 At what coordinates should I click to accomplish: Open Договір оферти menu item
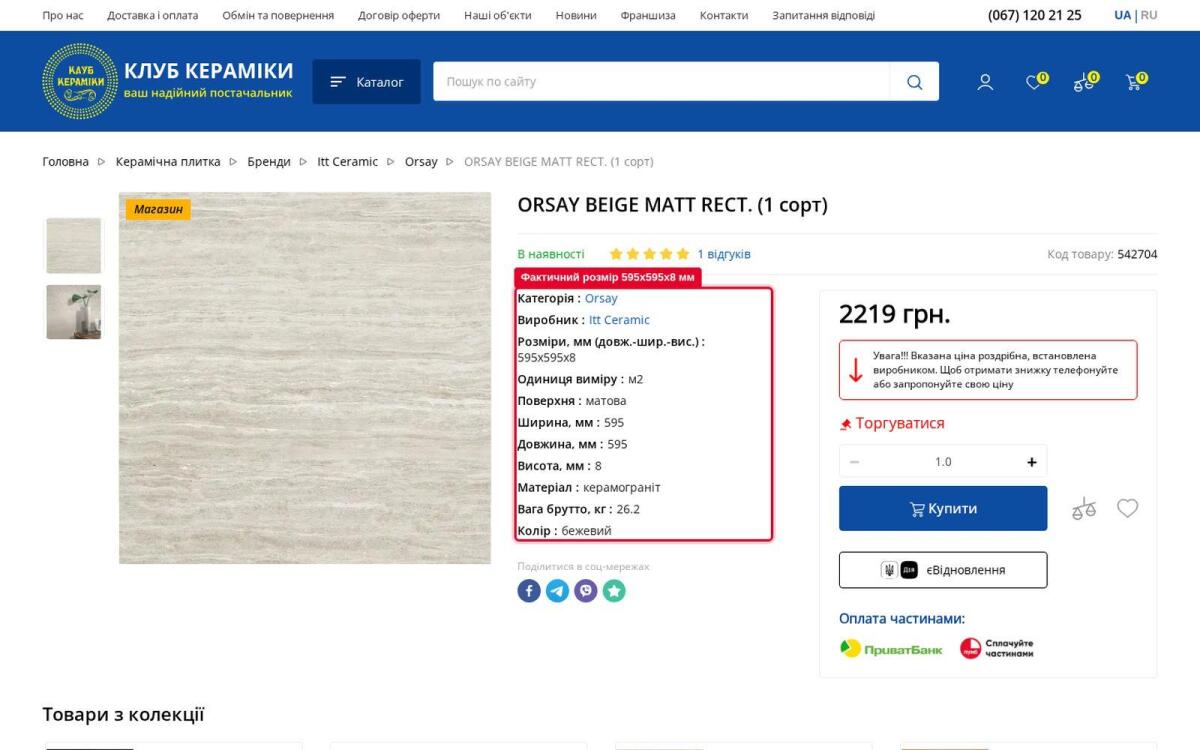pyautogui.click(x=399, y=15)
